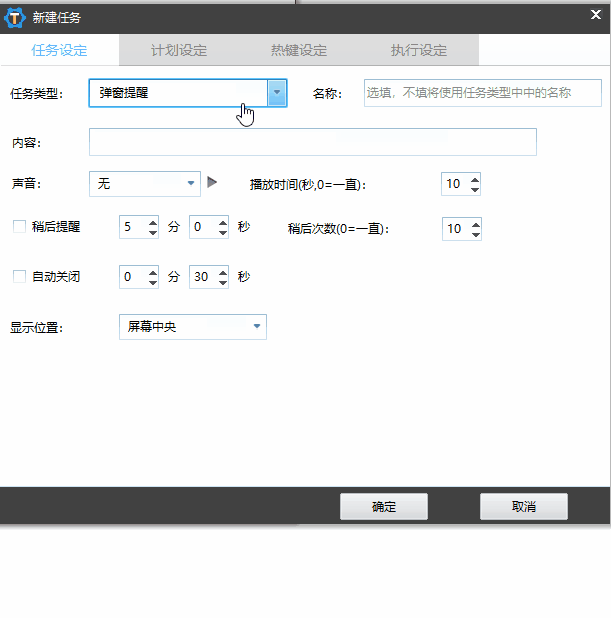Enable the 自动关闭 checkbox
611x618 pixels.
(x=19, y=277)
